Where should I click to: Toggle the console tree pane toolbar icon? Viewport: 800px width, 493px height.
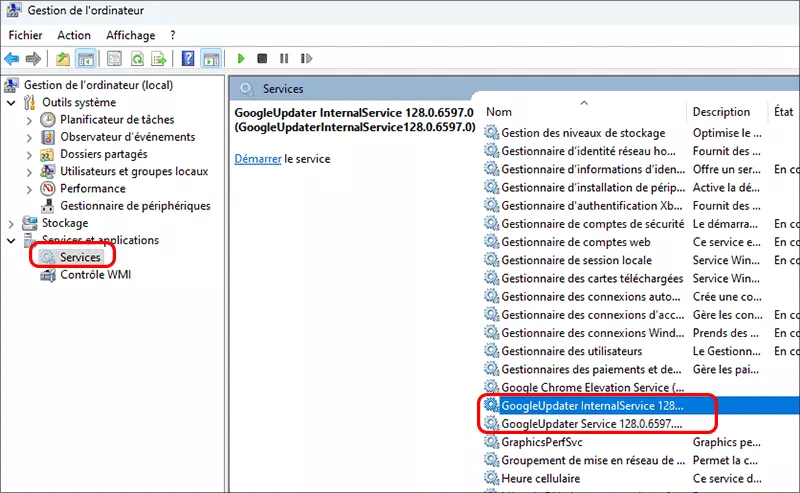coord(86,59)
